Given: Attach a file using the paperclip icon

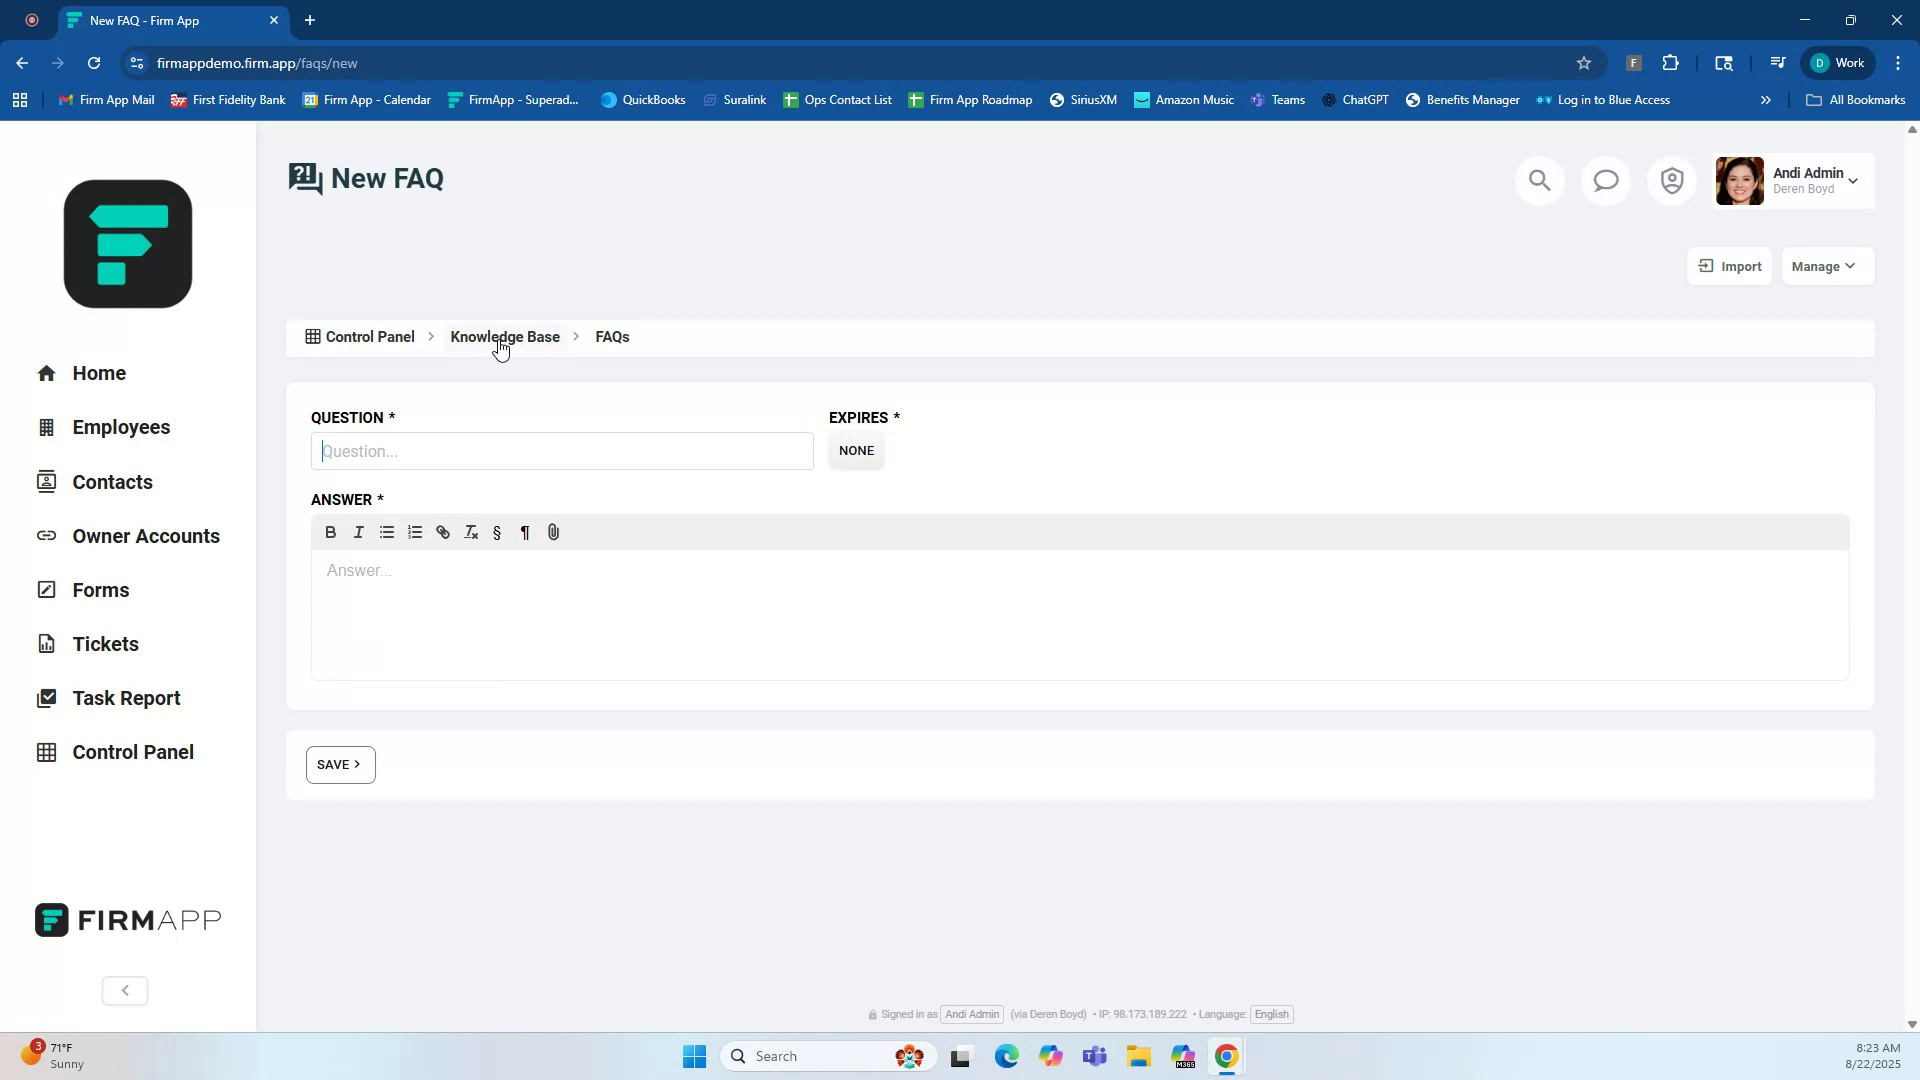Looking at the screenshot, I should point(553,532).
